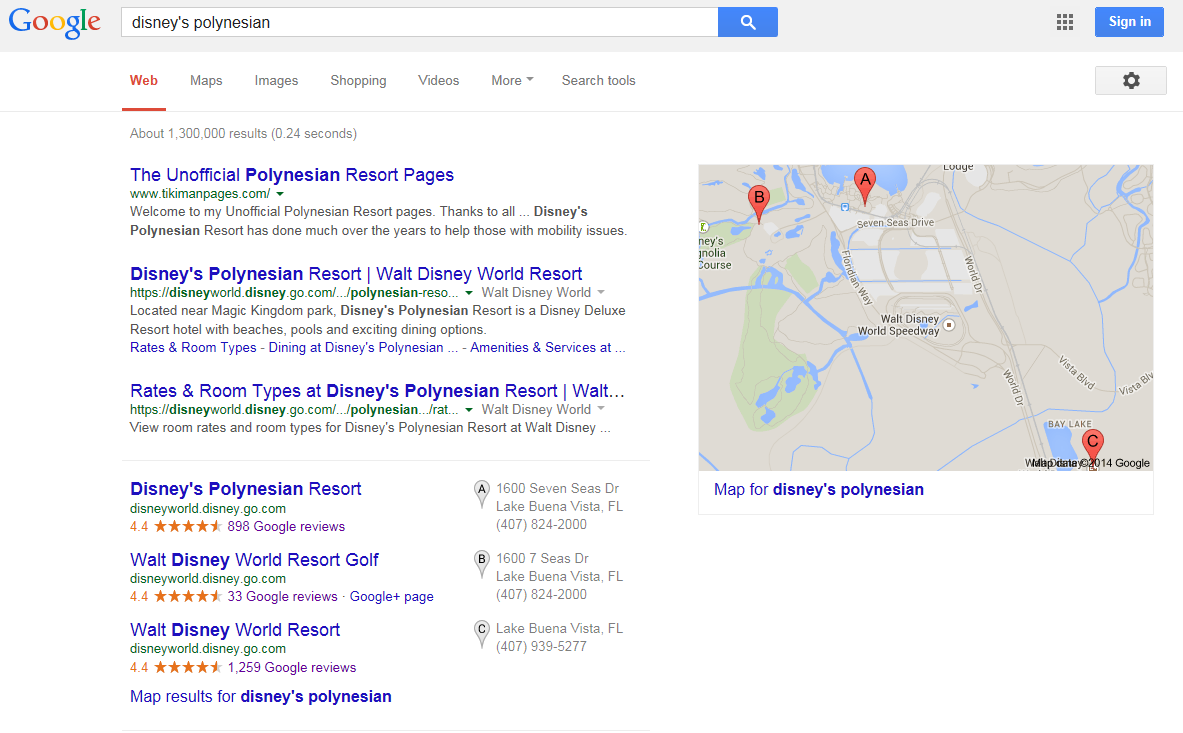
Task: Open Walt Disney World arrow on Polynesian Resort result
Action: pyautogui.click(x=601, y=292)
